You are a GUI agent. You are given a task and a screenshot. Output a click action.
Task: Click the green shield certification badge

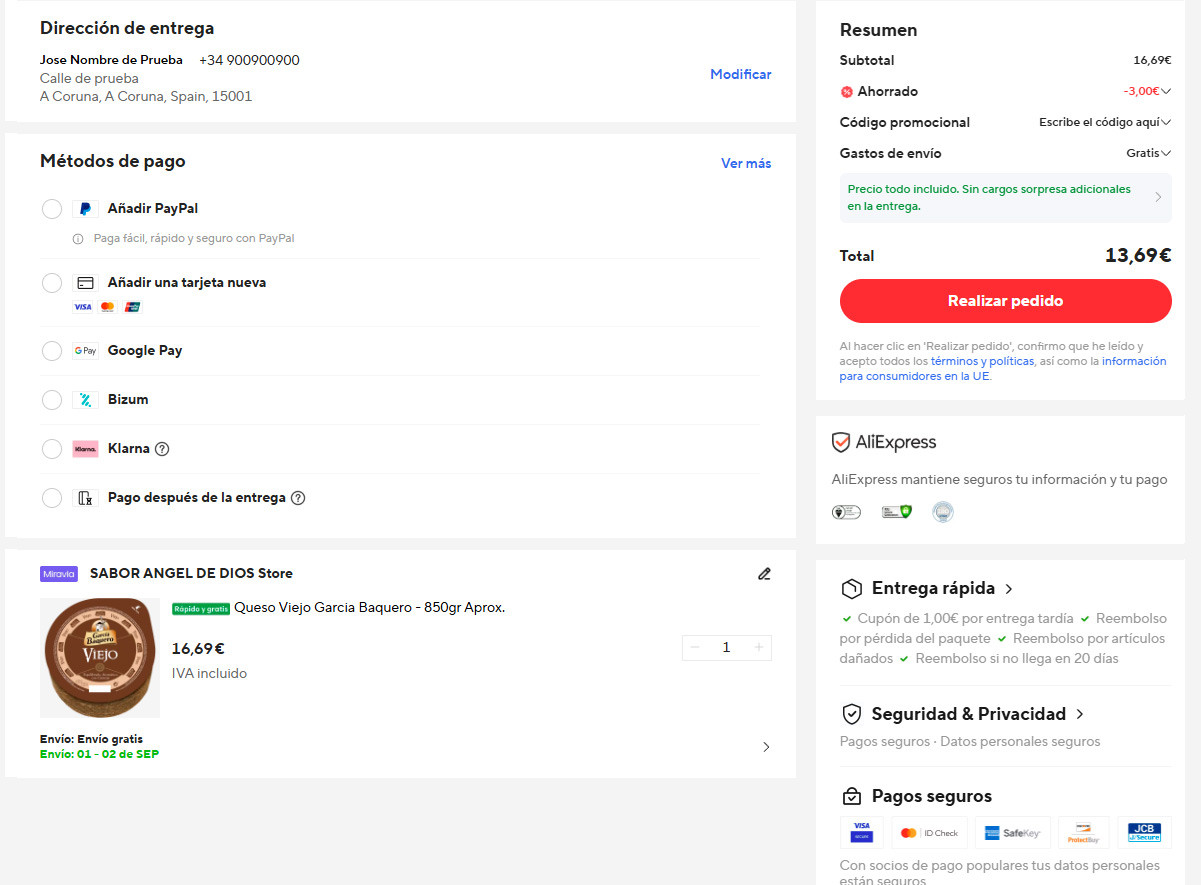coord(897,512)
